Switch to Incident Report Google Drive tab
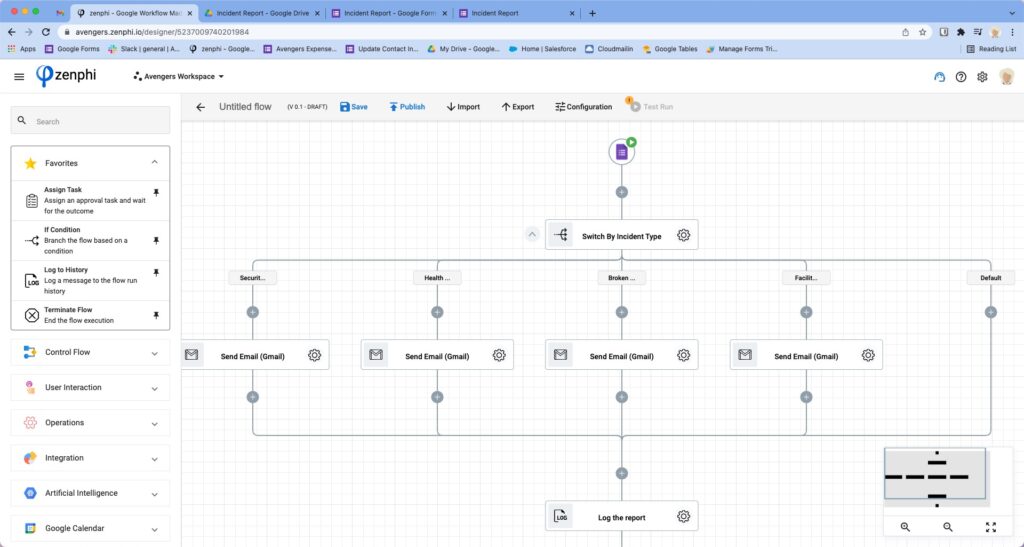This screenshot has width=1024, height=547. [x=261, y=13]
